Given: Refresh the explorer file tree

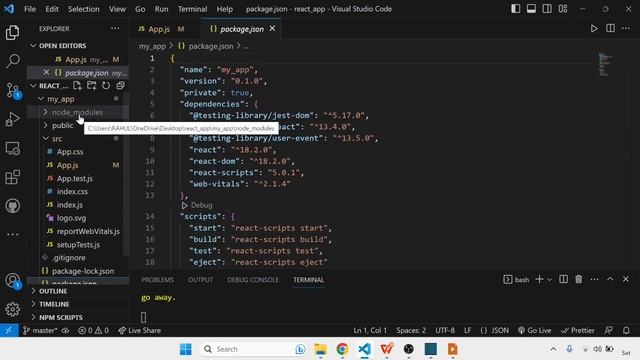Looking at the screenshot, I should 106,85.
